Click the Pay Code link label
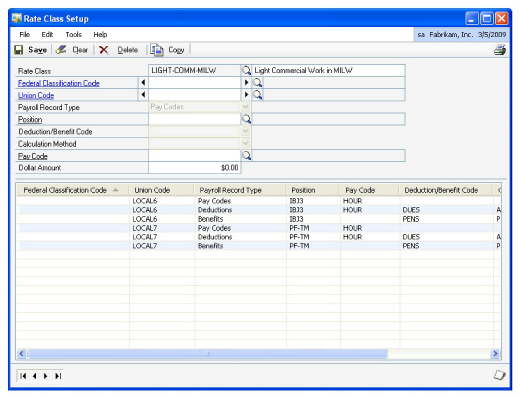520x398 pixels. [33, 156]
